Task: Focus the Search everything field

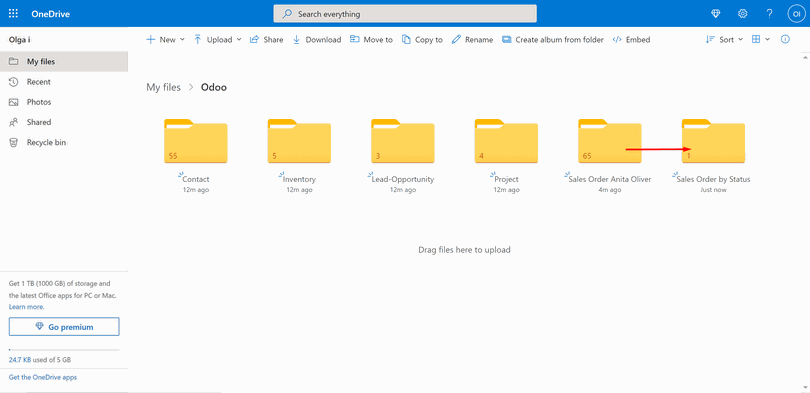Action: coord(405,14)
